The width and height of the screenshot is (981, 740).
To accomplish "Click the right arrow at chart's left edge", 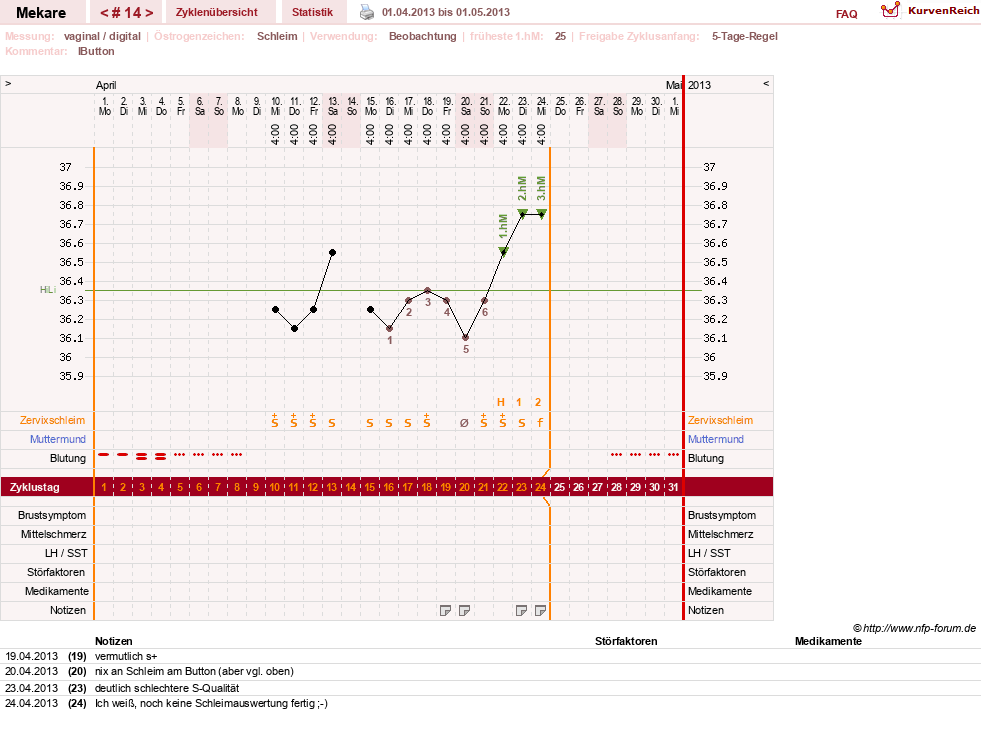I will (x=8, y=83).
